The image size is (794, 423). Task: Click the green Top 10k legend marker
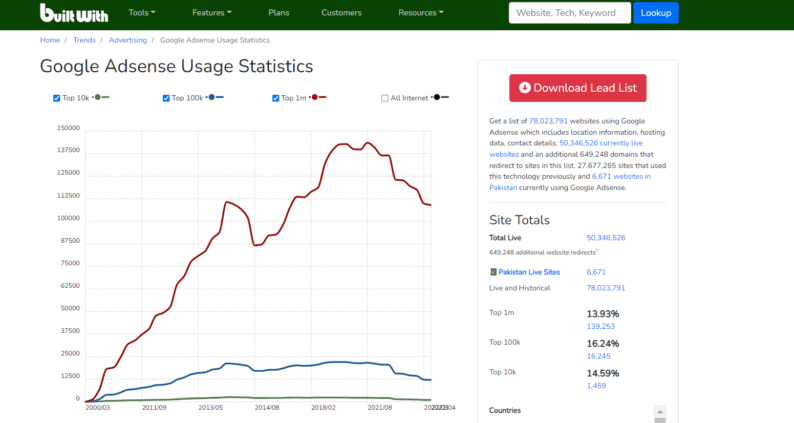[101, 97]
